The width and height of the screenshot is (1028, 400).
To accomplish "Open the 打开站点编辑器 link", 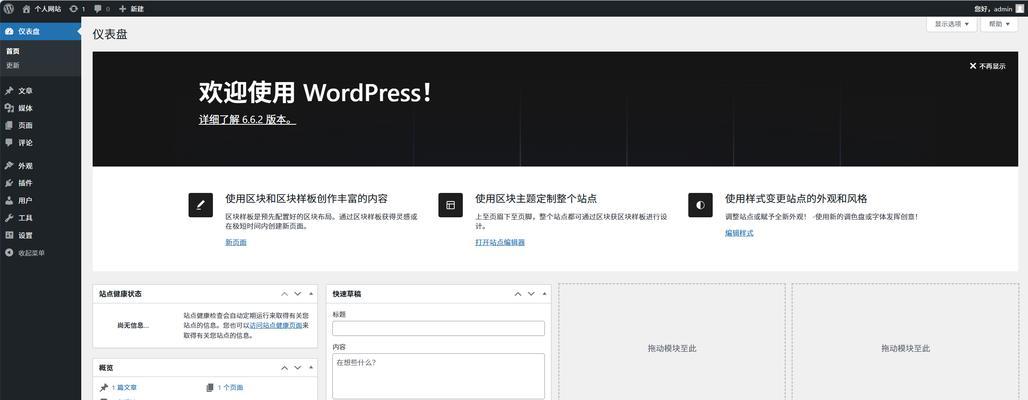I will [500, 242].
